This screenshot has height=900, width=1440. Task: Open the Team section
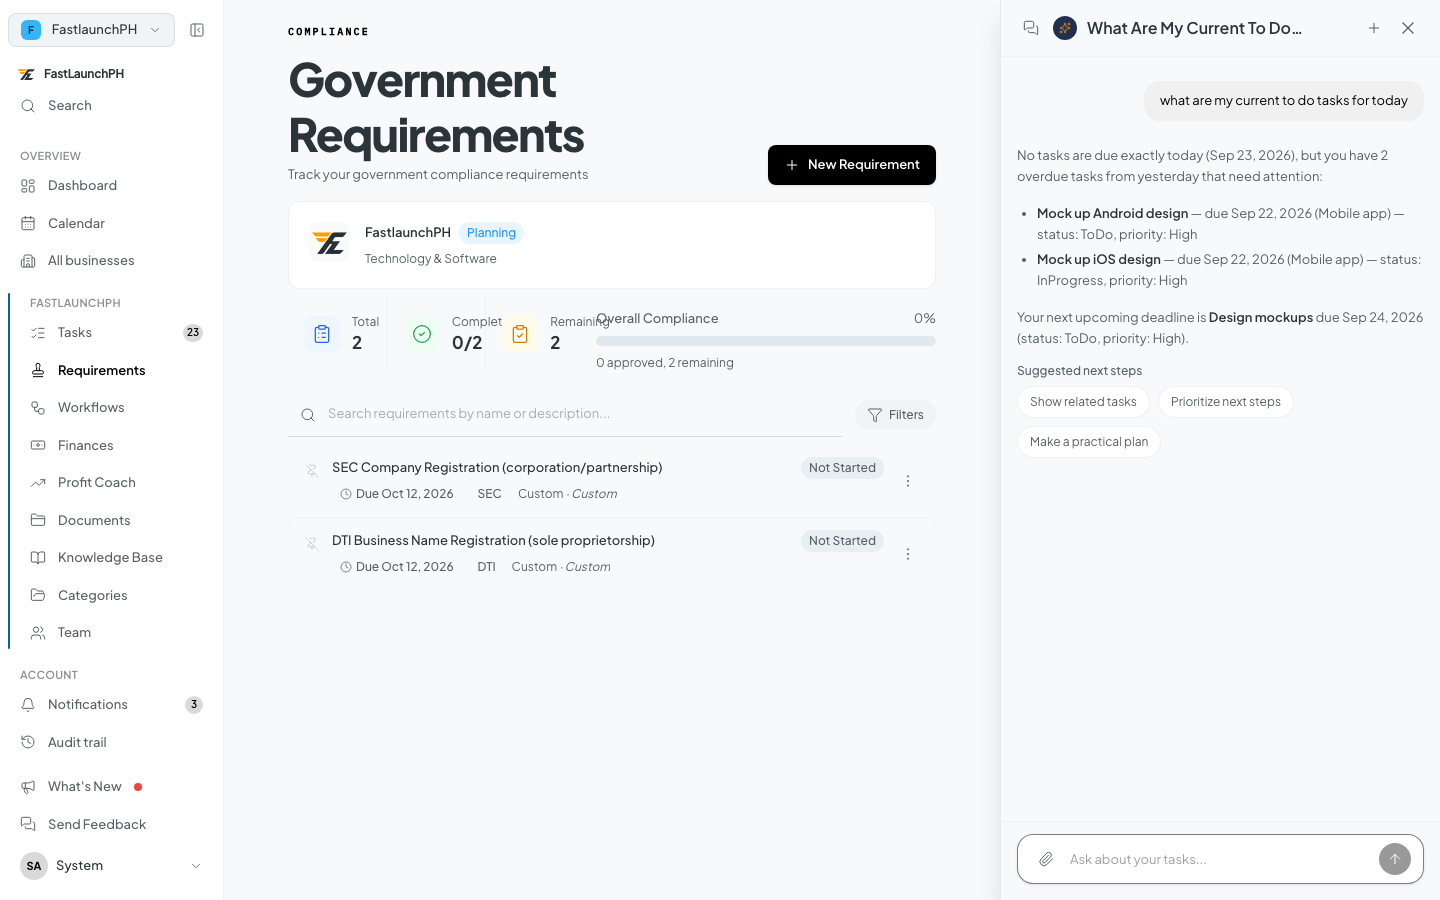(116, 633)
